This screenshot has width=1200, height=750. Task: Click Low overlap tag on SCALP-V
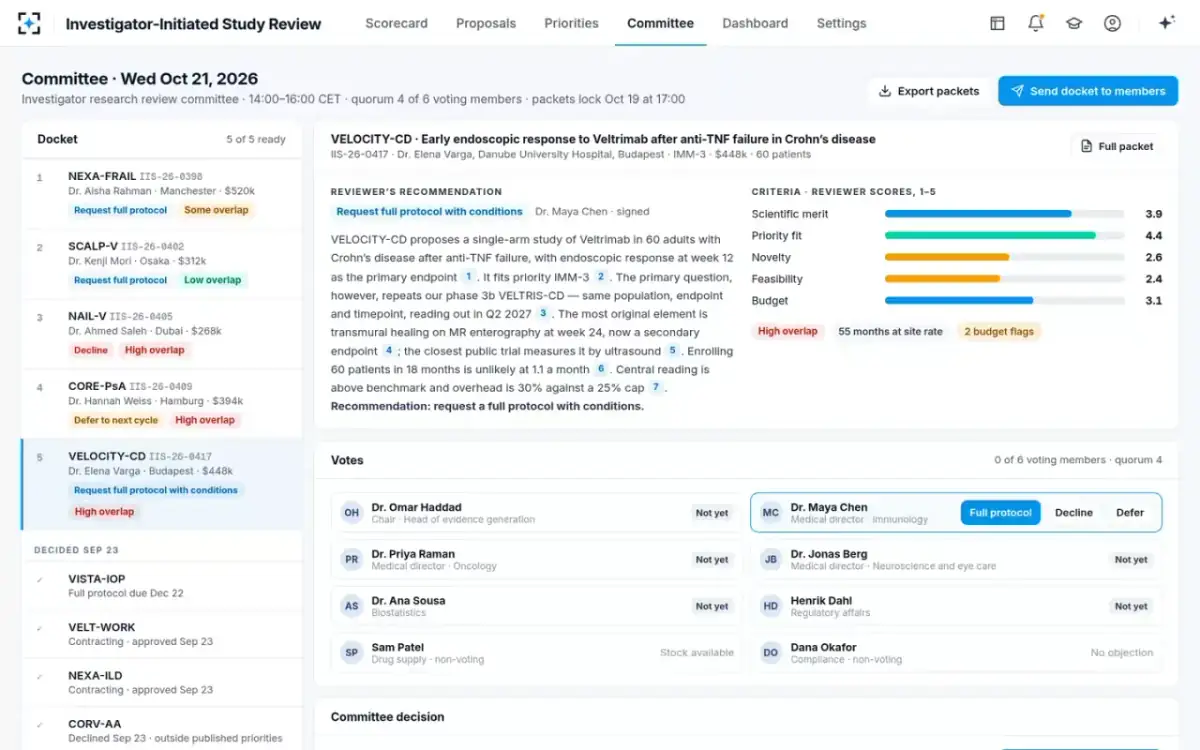213,280
